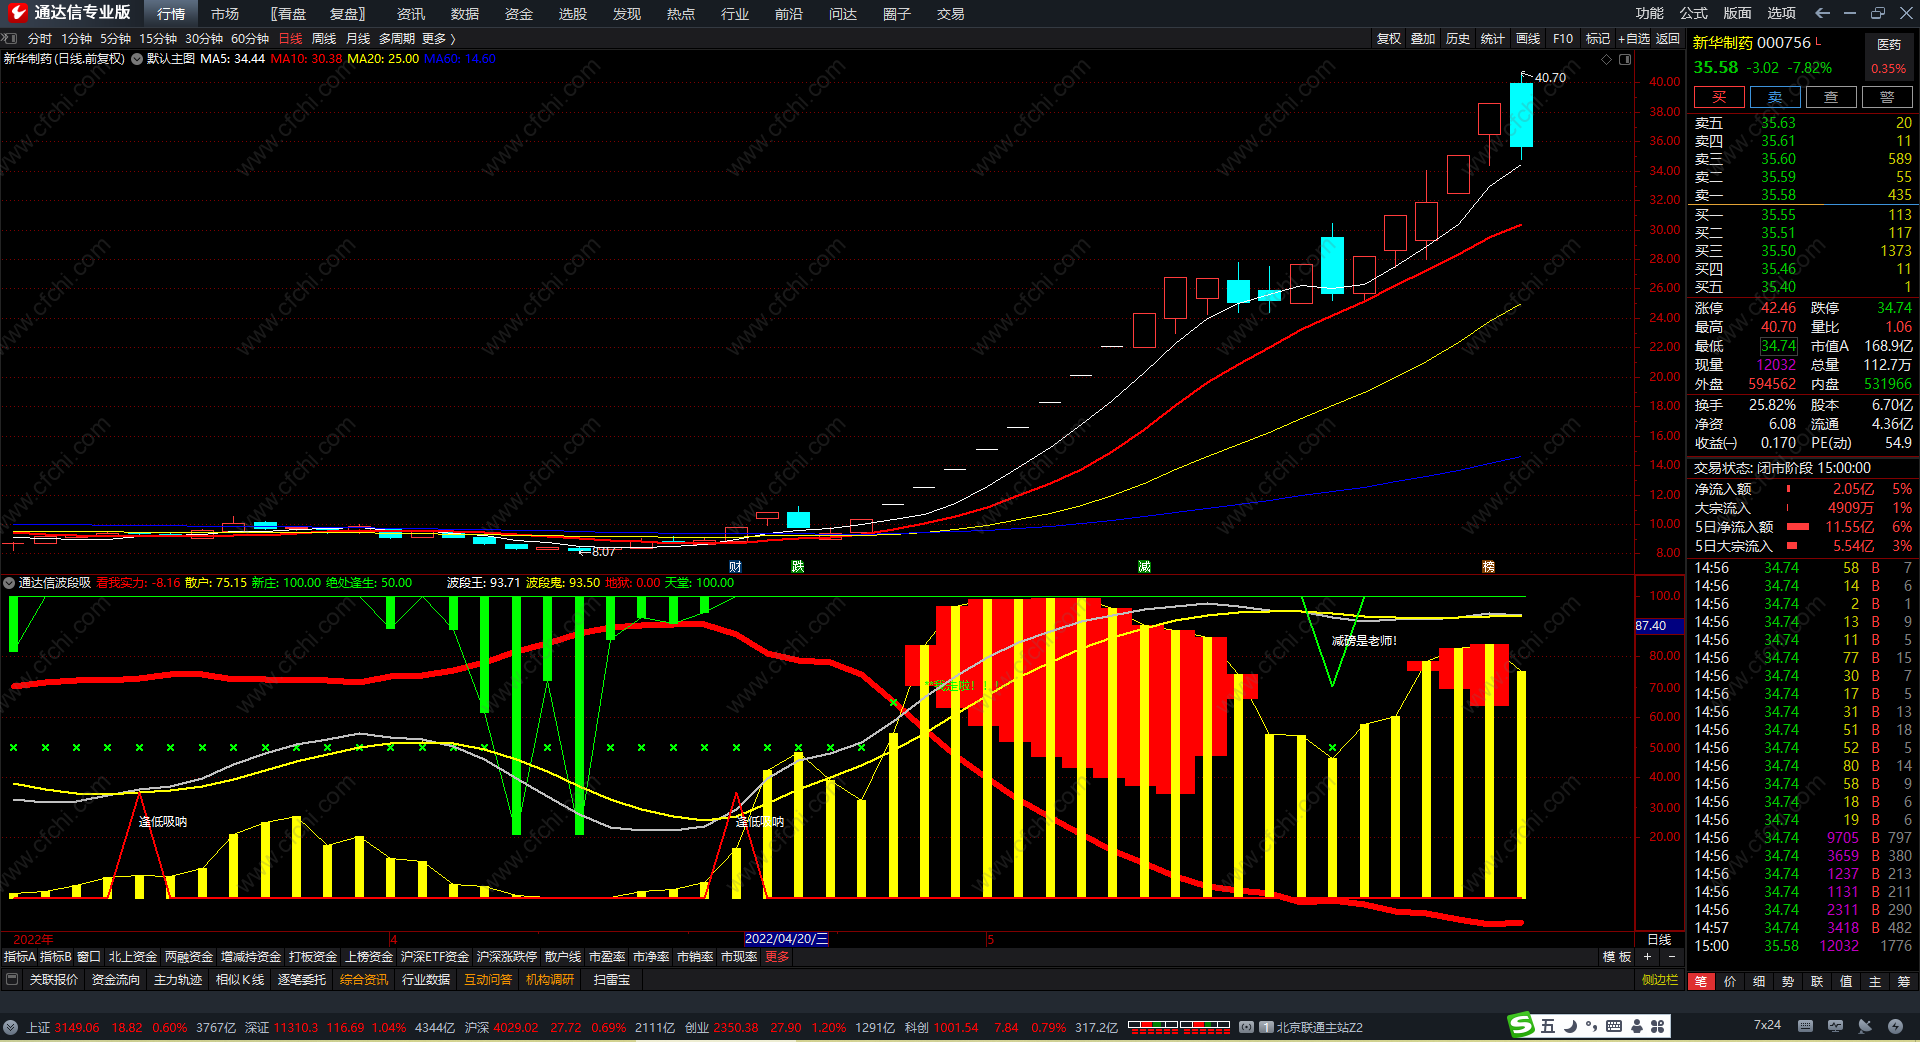Click the minus button beside 模板
This screenshot has height=1042, width=1920.
[1671, 957]
